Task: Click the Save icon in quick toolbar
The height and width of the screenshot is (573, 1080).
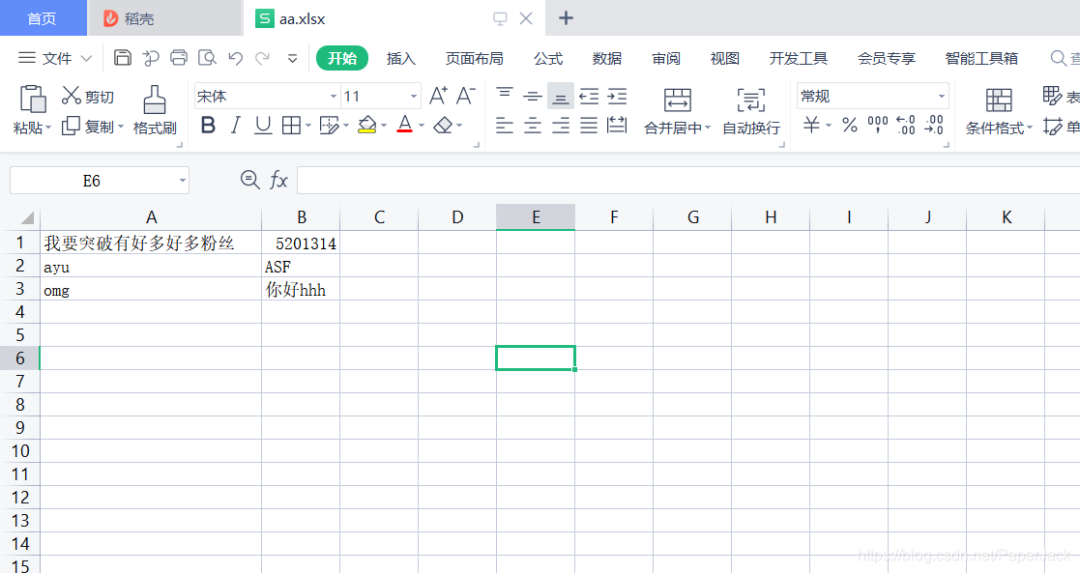Action: pos(123,58)
